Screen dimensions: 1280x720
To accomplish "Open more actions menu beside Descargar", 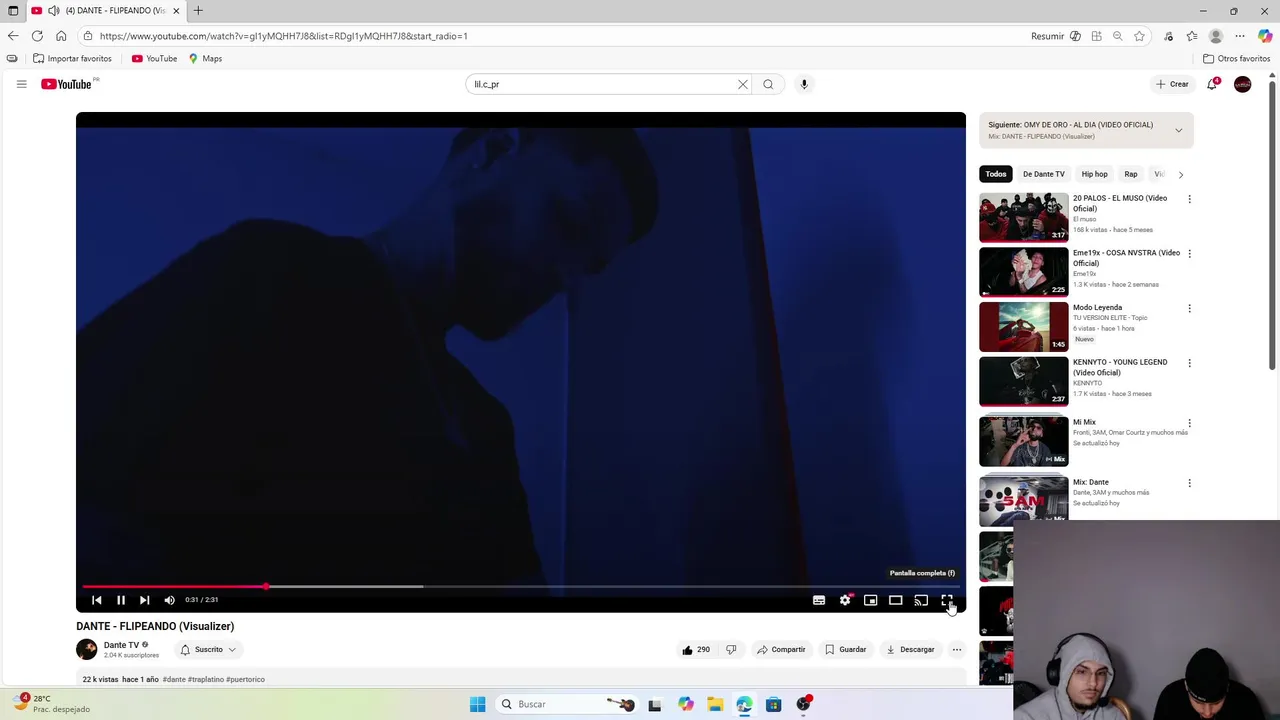I will pos(957,650).
